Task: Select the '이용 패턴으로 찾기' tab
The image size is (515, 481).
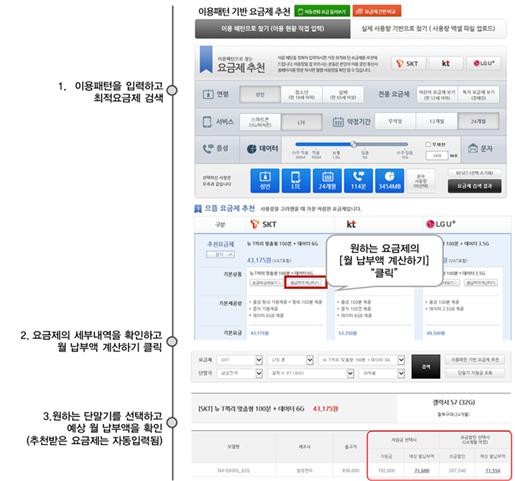Action: pyautogui.click(x=272, y=29)
